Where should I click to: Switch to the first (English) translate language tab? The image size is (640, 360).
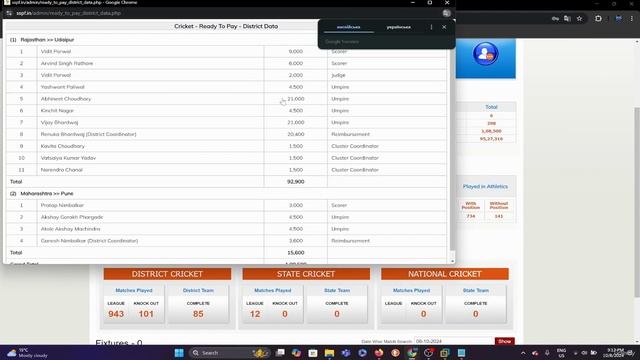pos(348,27)
